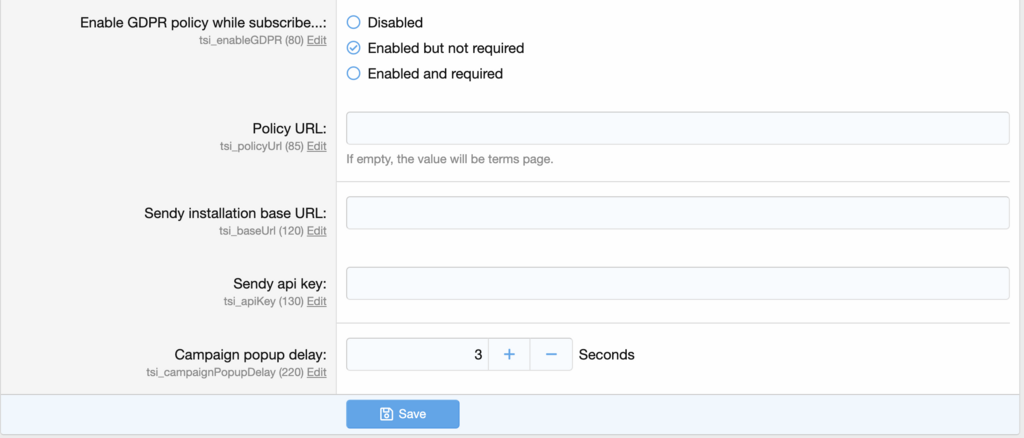Image resolution: width=1024 pixels, height=438 pixels.
Task: Click the Sendy api key label
Action: pos(270,284)
